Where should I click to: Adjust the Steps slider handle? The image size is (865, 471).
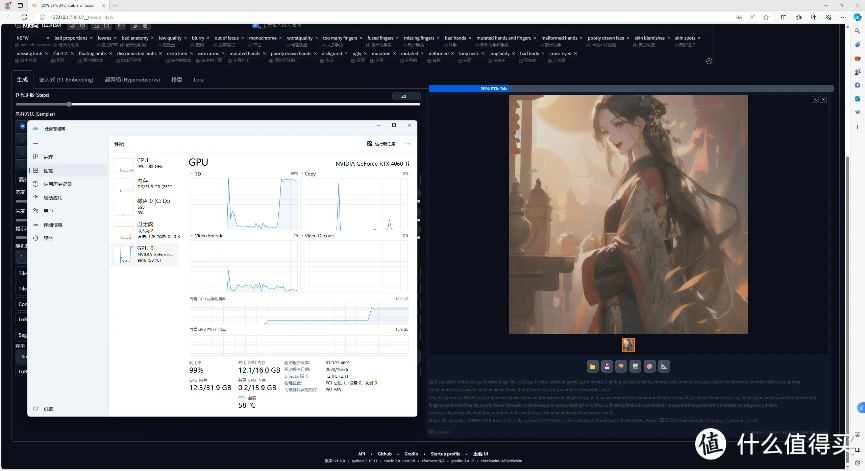(69, 104)
